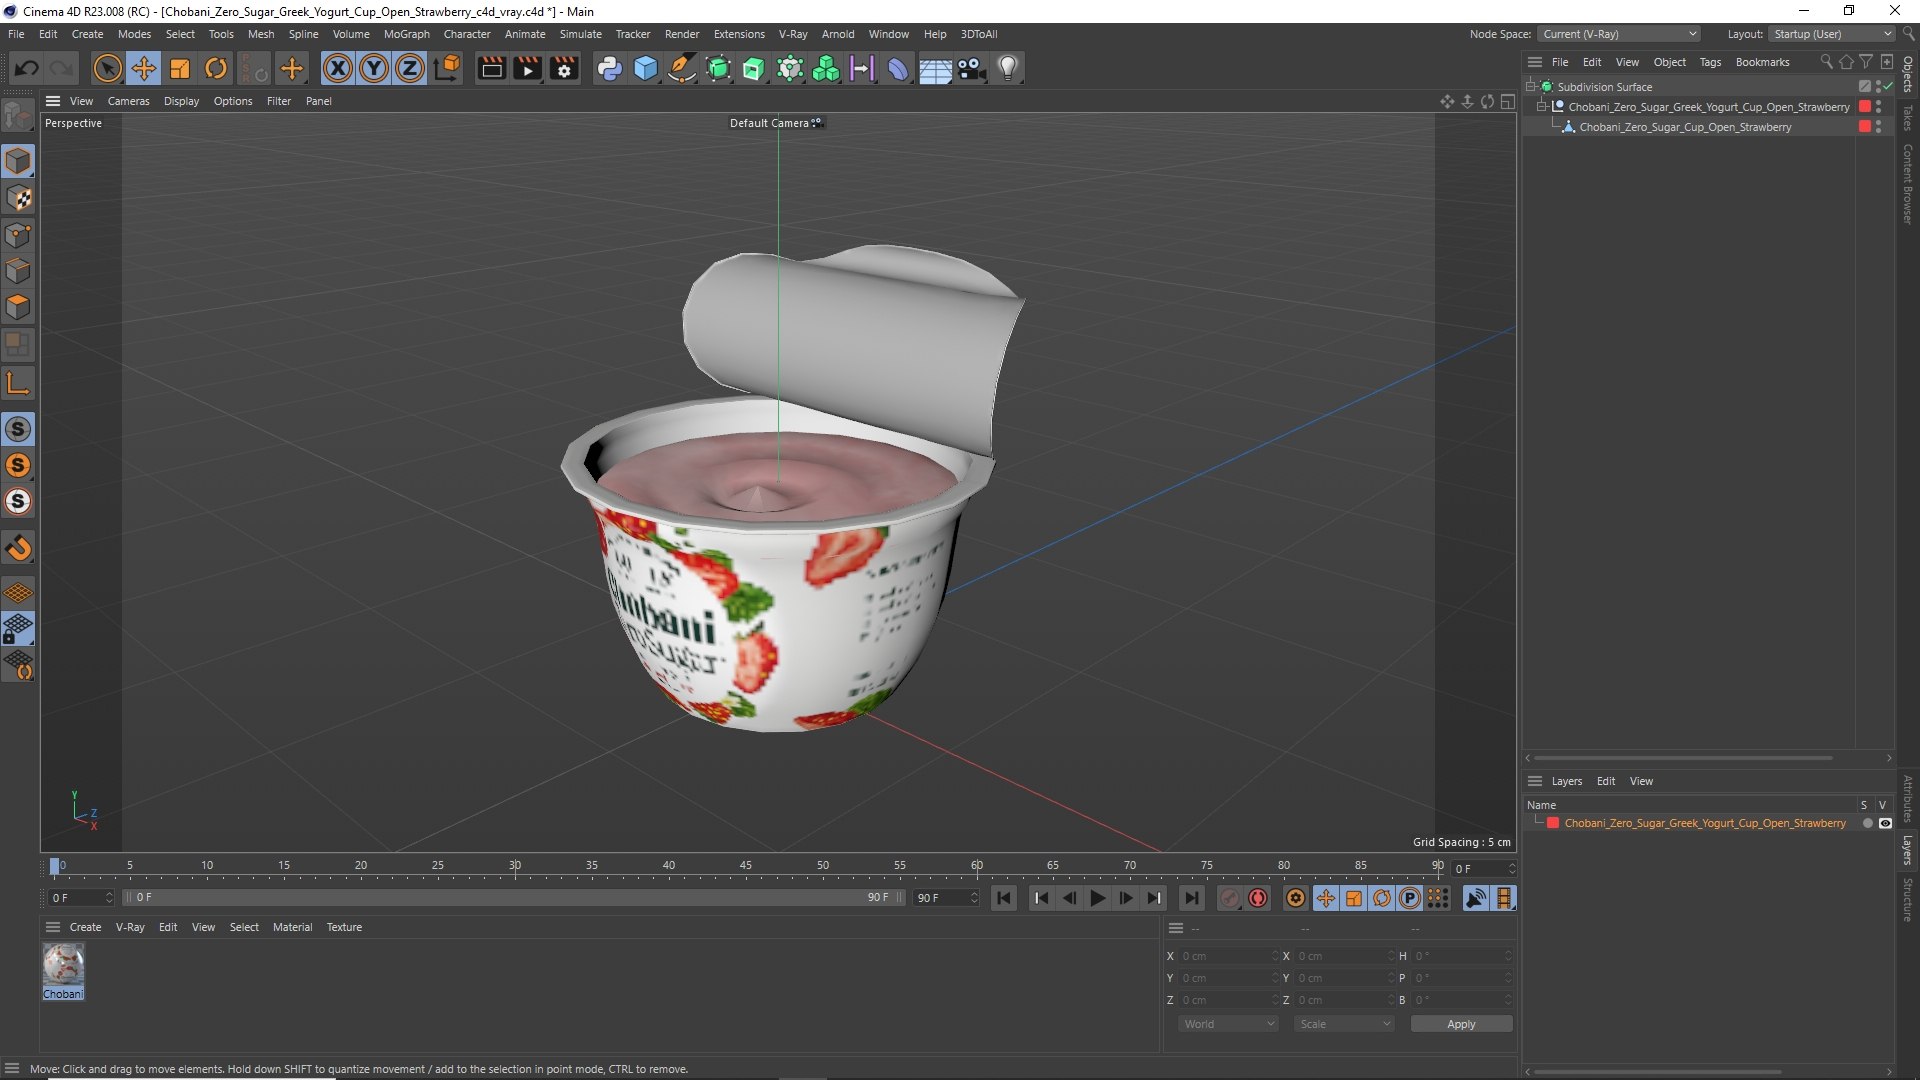Toggle coordinate system world/object icon
This screenshot has height=1080, width=1920.
coord(448,68)
